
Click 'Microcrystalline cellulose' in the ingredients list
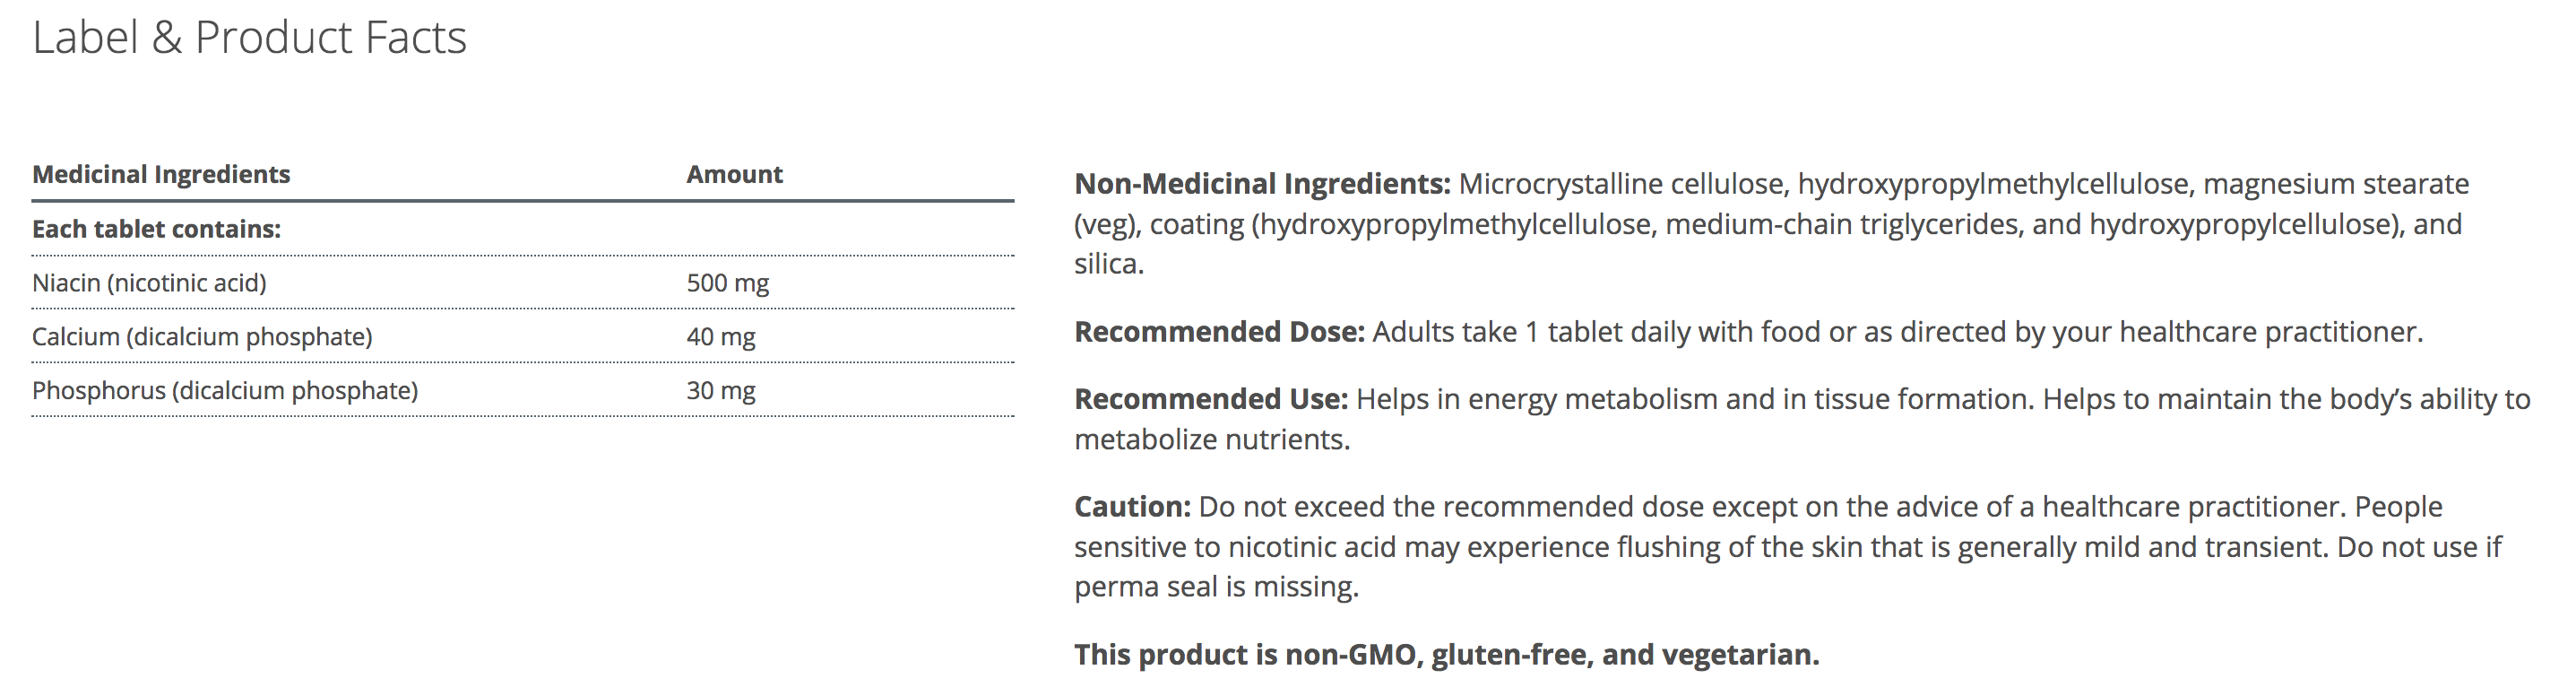(1621, 184)
